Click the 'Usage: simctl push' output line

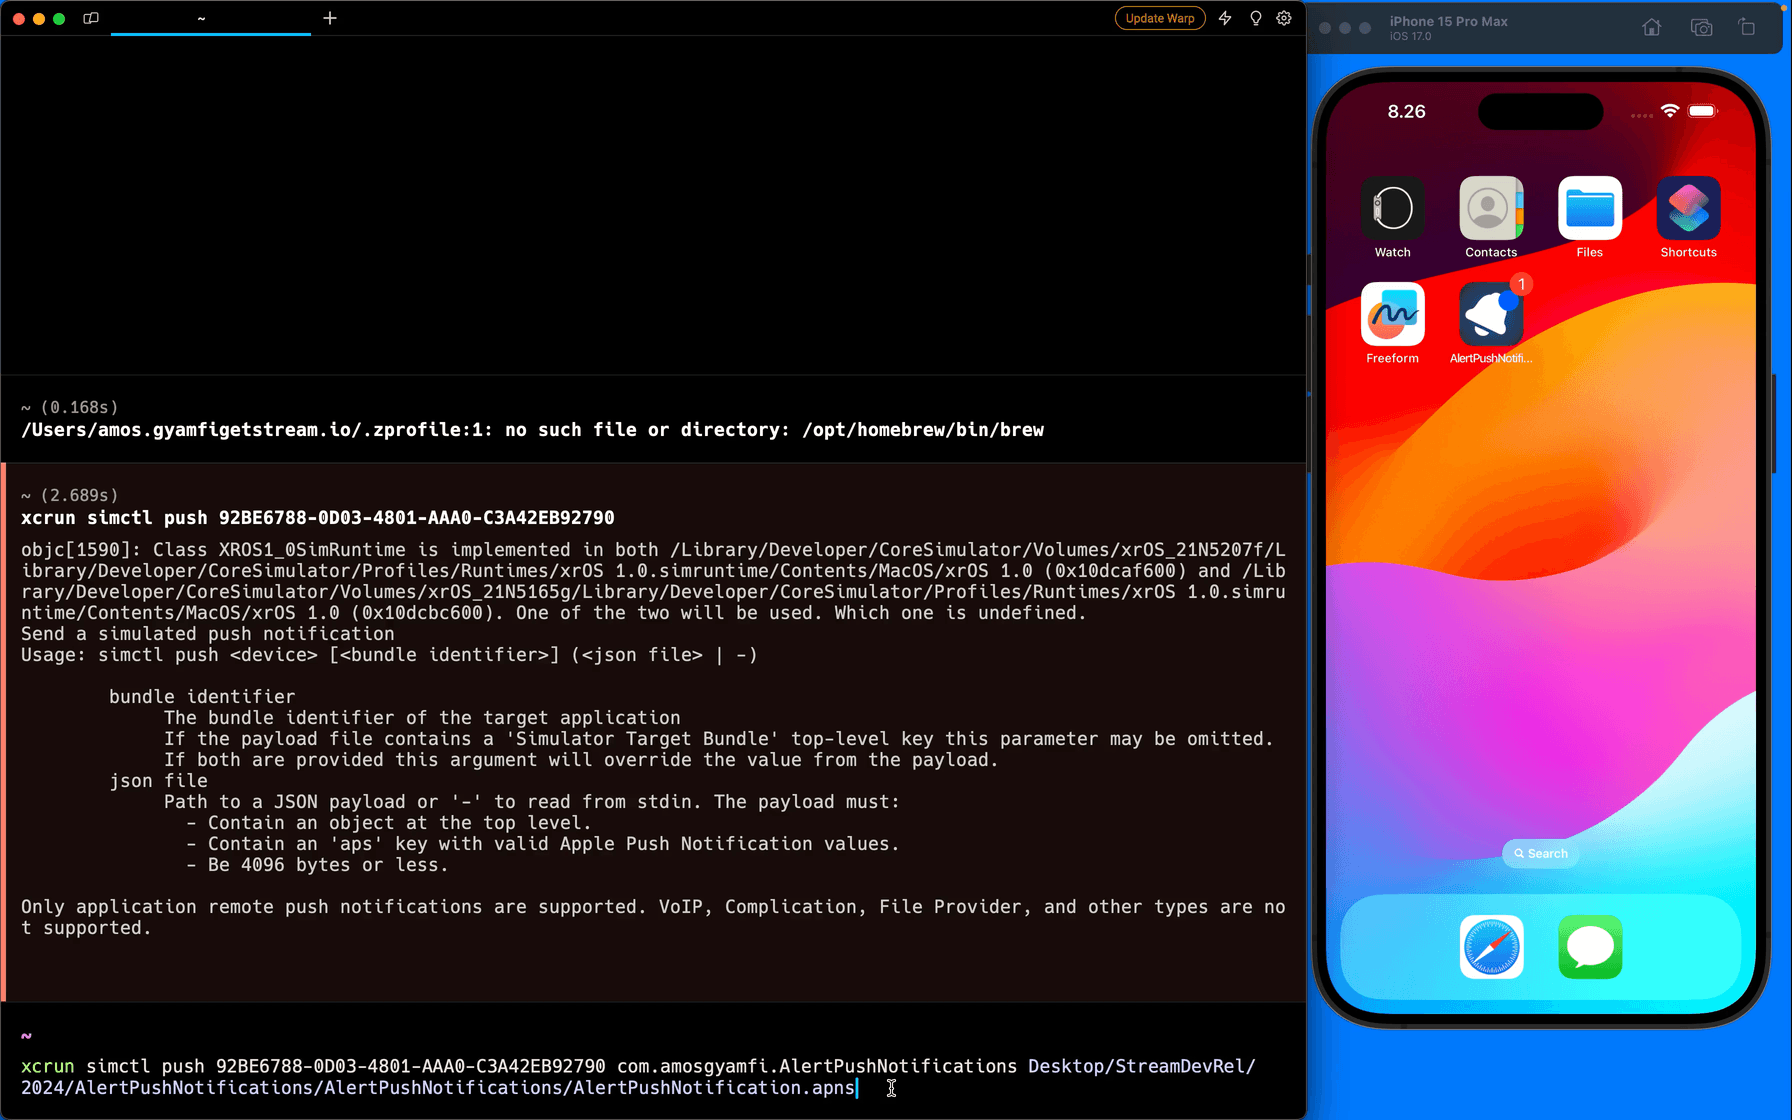pyautogui.click(x=389, y=655)
